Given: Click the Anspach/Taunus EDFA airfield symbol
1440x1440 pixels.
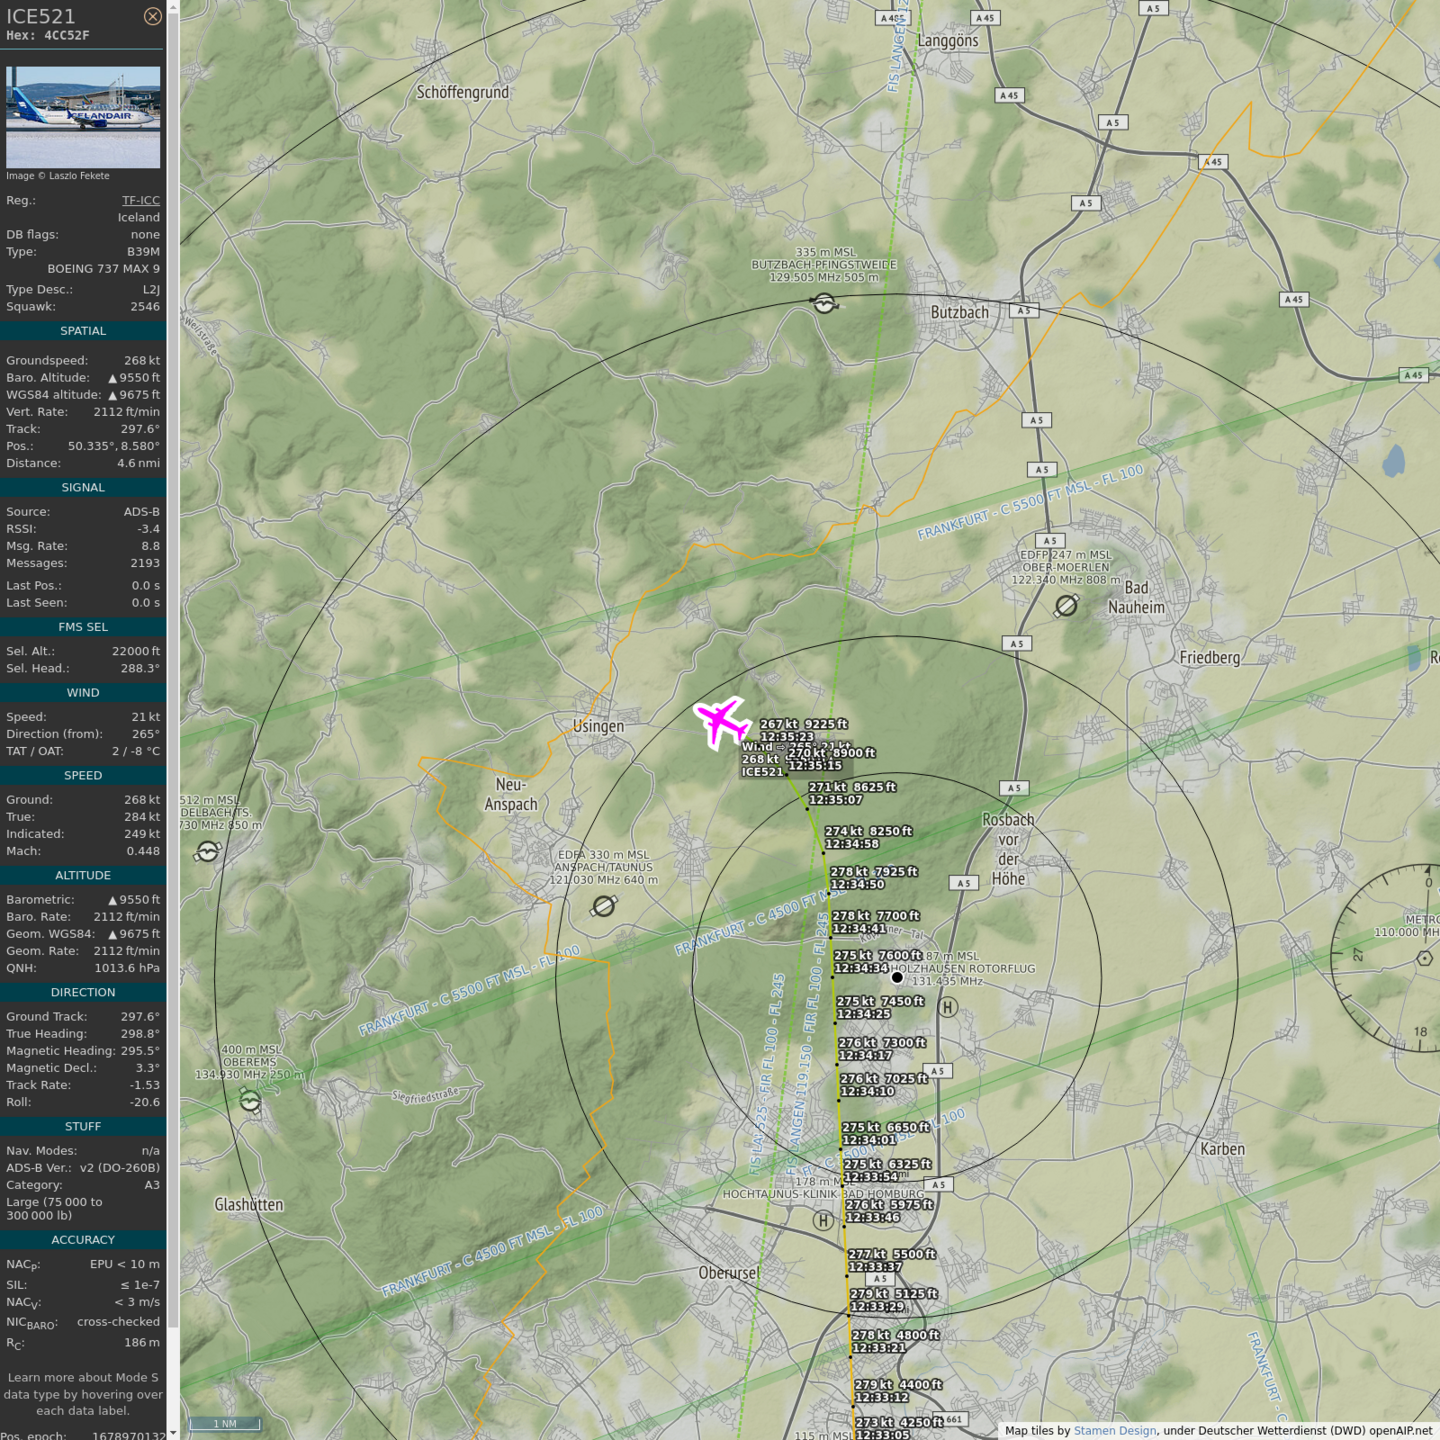Looking at the screenshot, I should 603,906.
